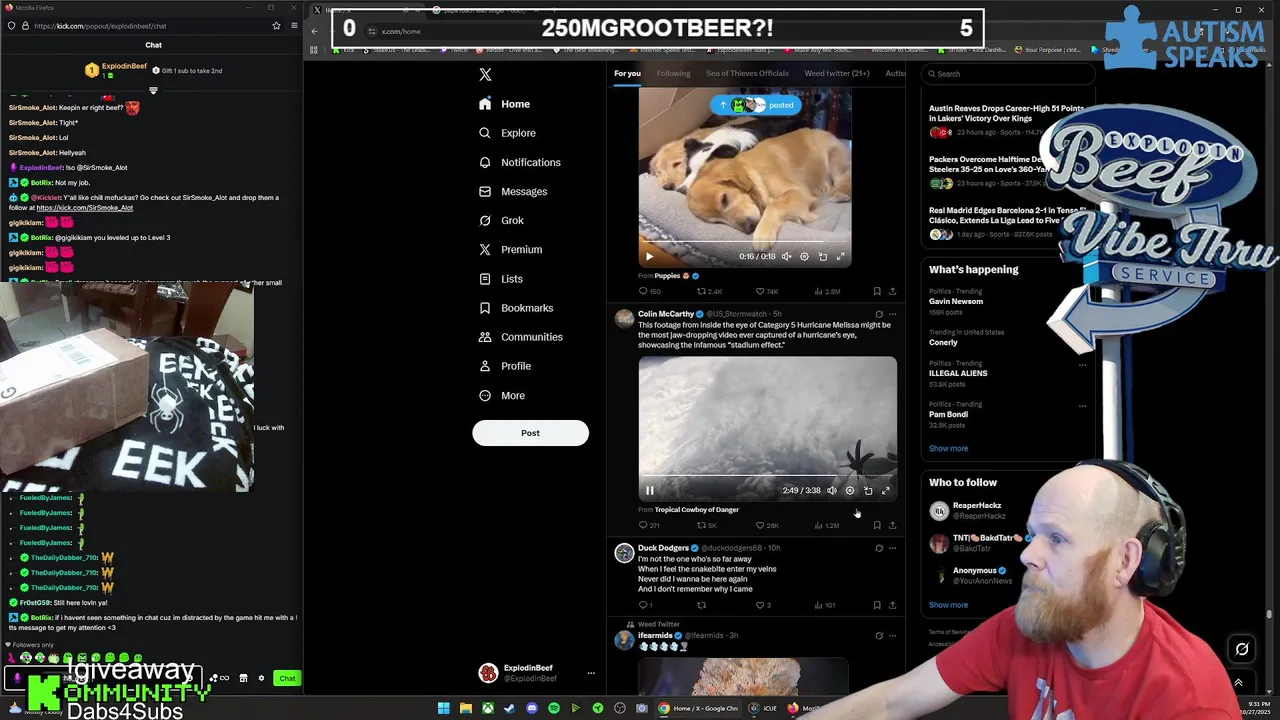Open the Gavin Newsom trending topic
This screenshot has height=720, width=1280.
pos(956,301)
